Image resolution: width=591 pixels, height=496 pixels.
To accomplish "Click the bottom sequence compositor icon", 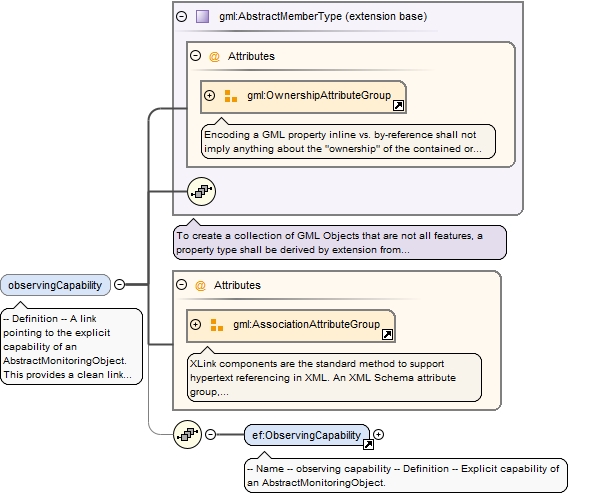I will click(x=188, y=435).
